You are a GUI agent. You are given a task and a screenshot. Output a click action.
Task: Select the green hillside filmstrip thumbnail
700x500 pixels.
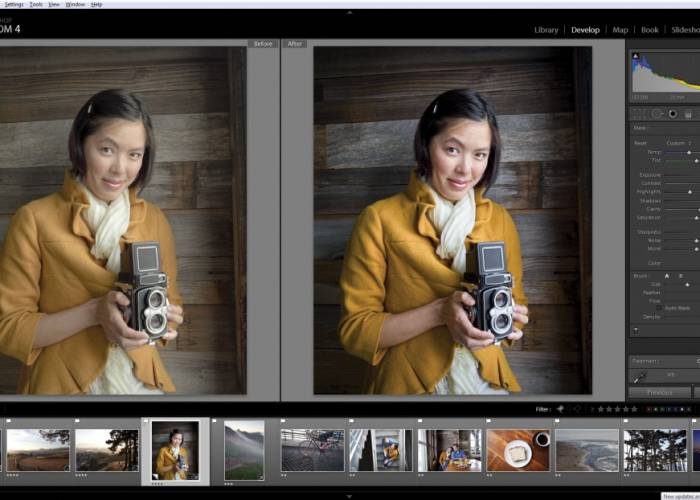tap(244, 450)
